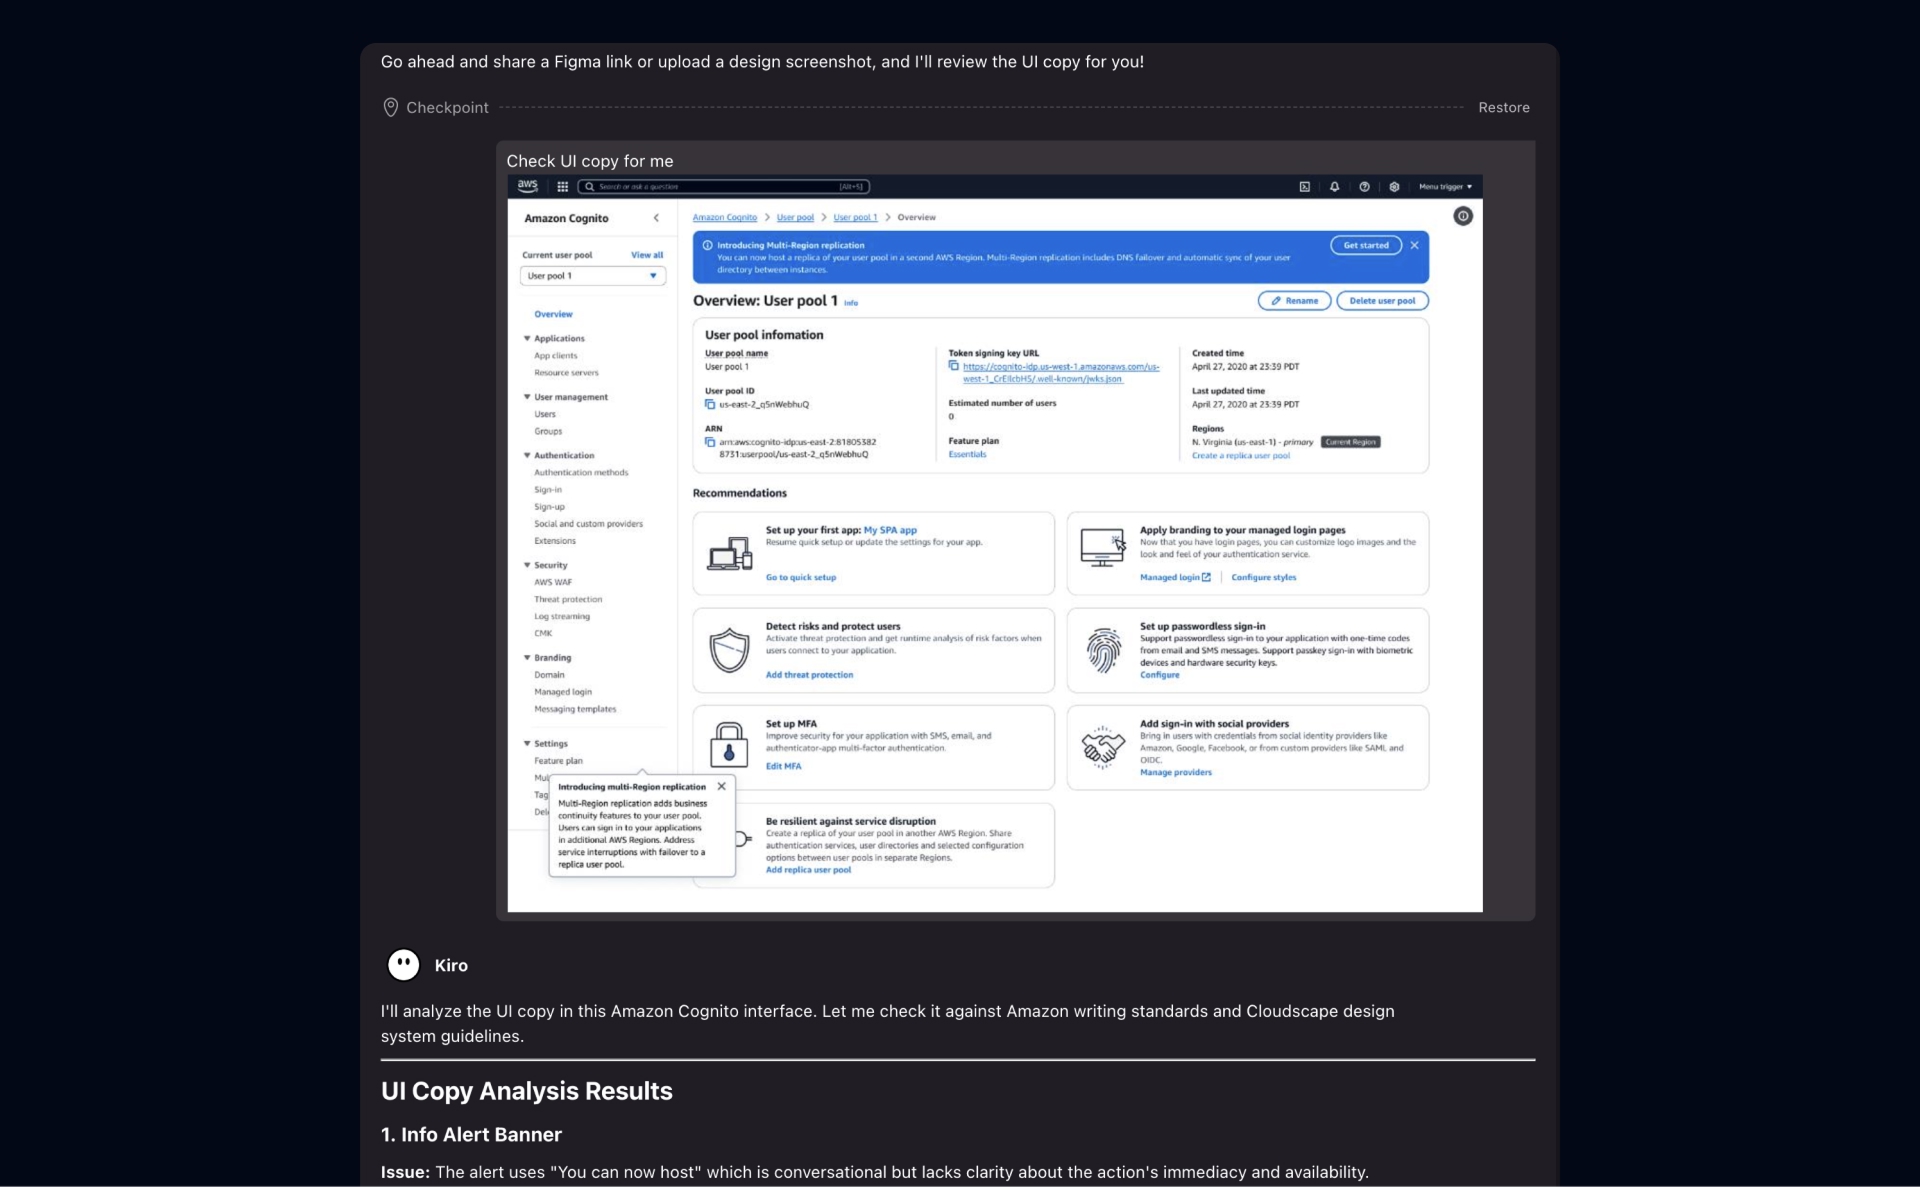The width and height of the screenshot is (1920, 1187).
Task: Dismiss the blue Multi-Region replication banner
Action: 1414,245
